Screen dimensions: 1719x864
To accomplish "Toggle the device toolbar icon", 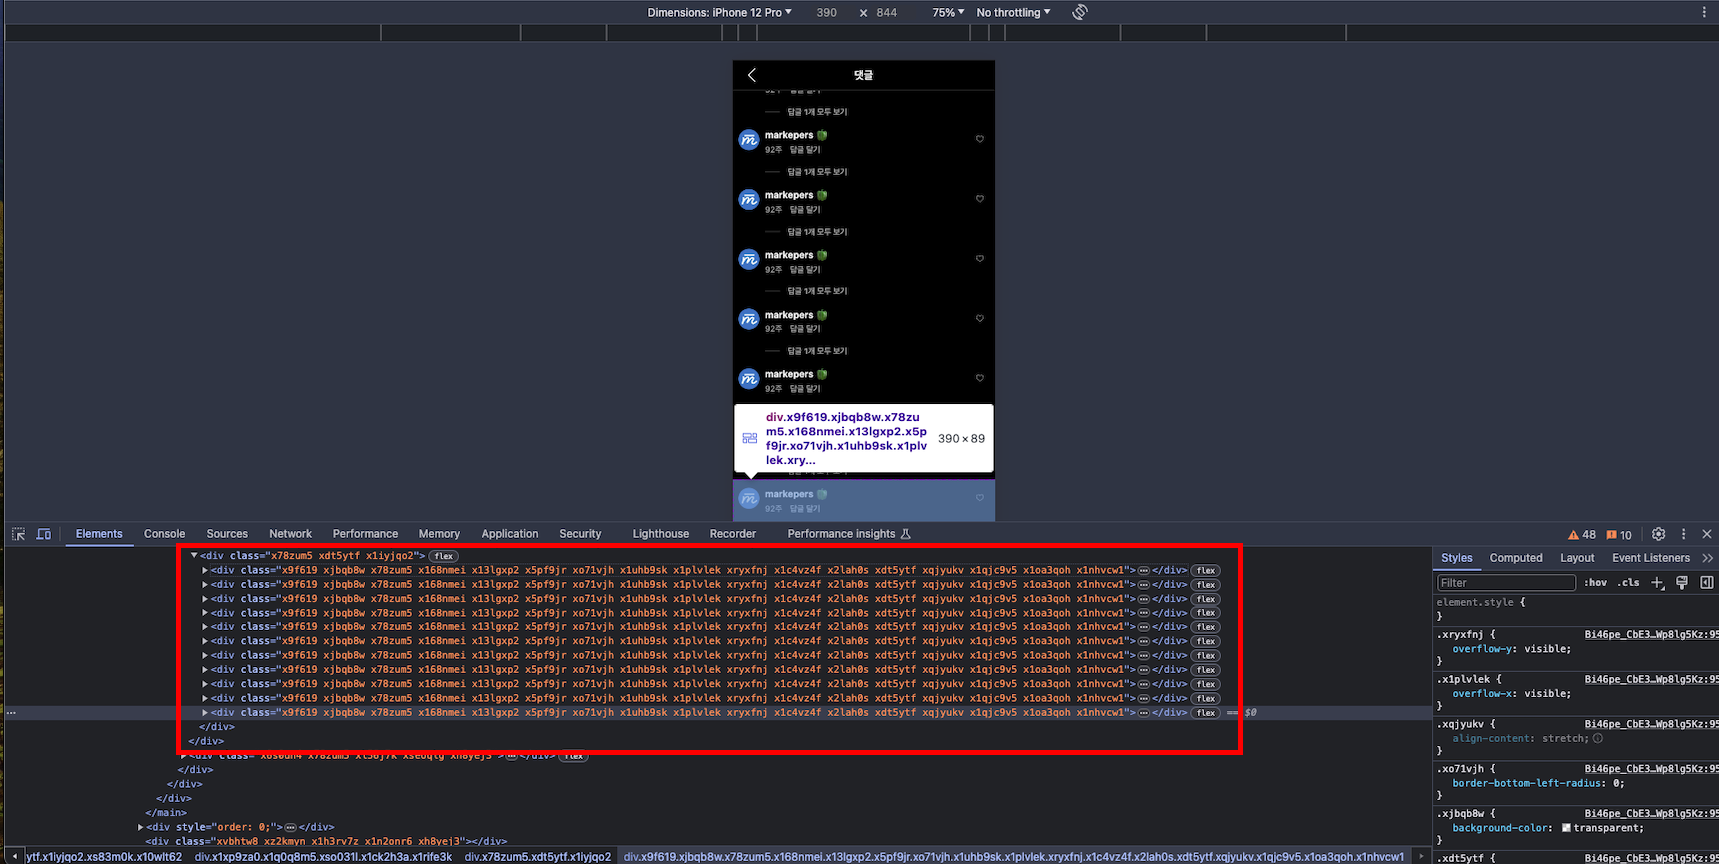I will 43,534.
